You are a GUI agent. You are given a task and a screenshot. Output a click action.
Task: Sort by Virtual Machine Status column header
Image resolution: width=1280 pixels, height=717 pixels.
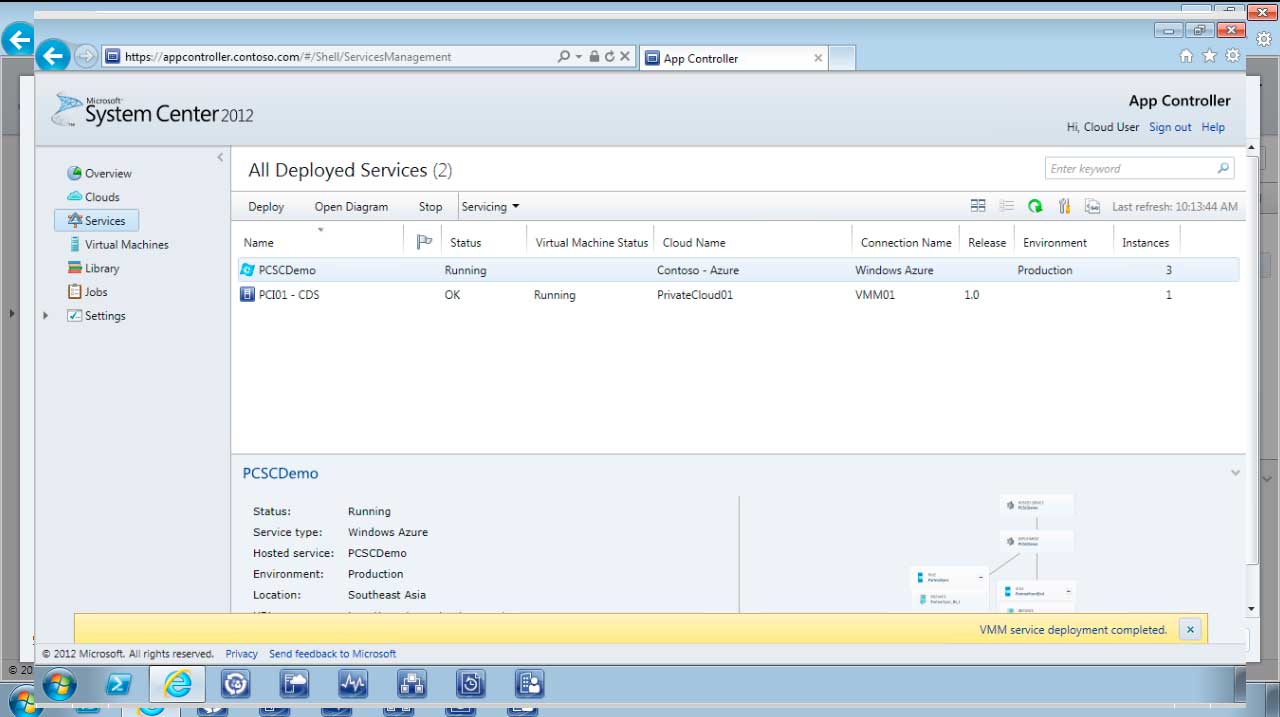pos(592,243)
